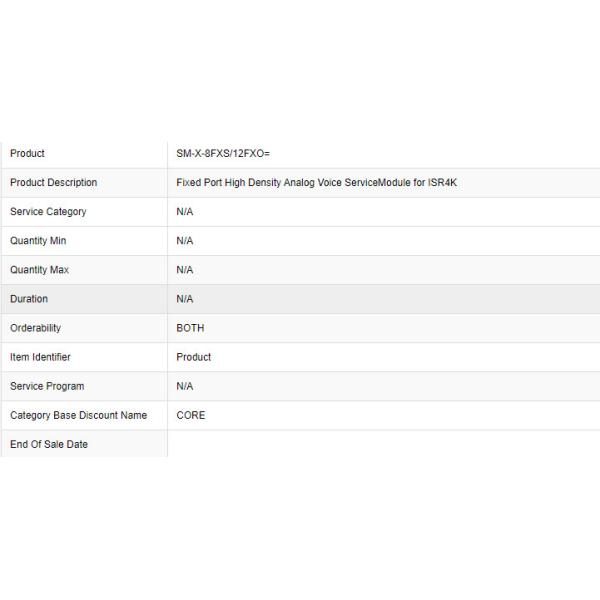This screenshot has height=600, width=600.
Task: Select the Product value beside Item Identifier
Action: [194, 357]
